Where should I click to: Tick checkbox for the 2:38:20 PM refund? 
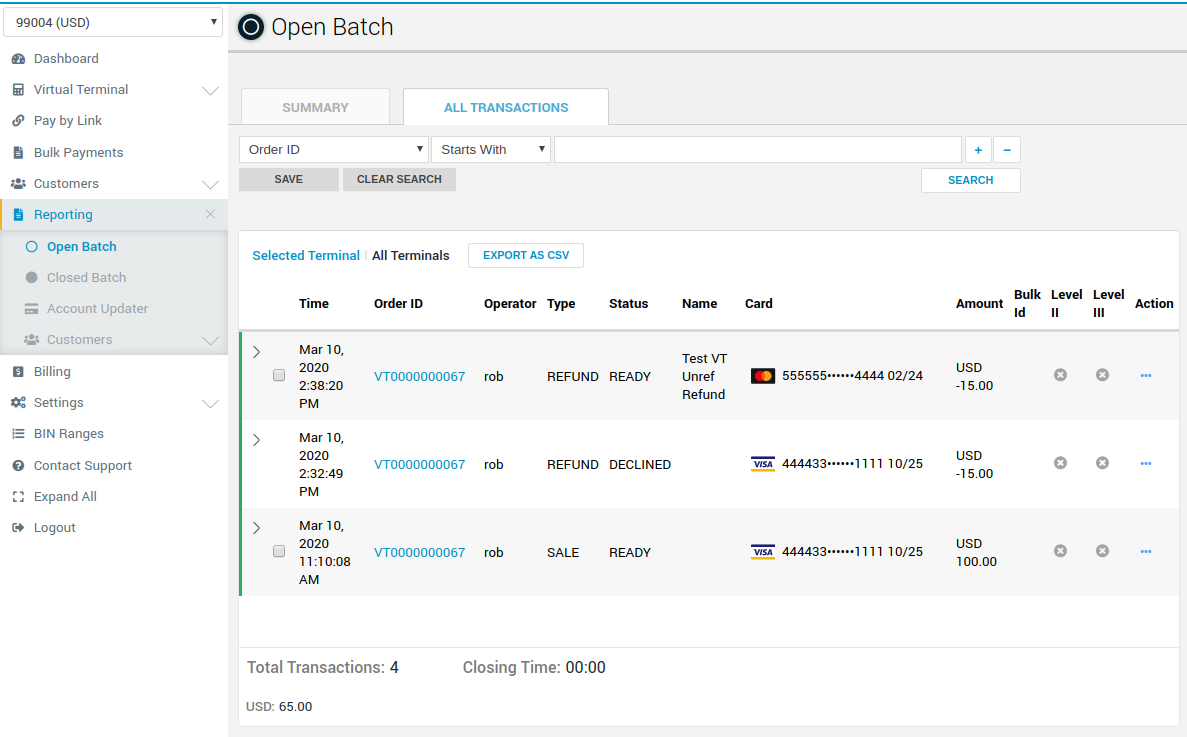(x=279, y=375)
